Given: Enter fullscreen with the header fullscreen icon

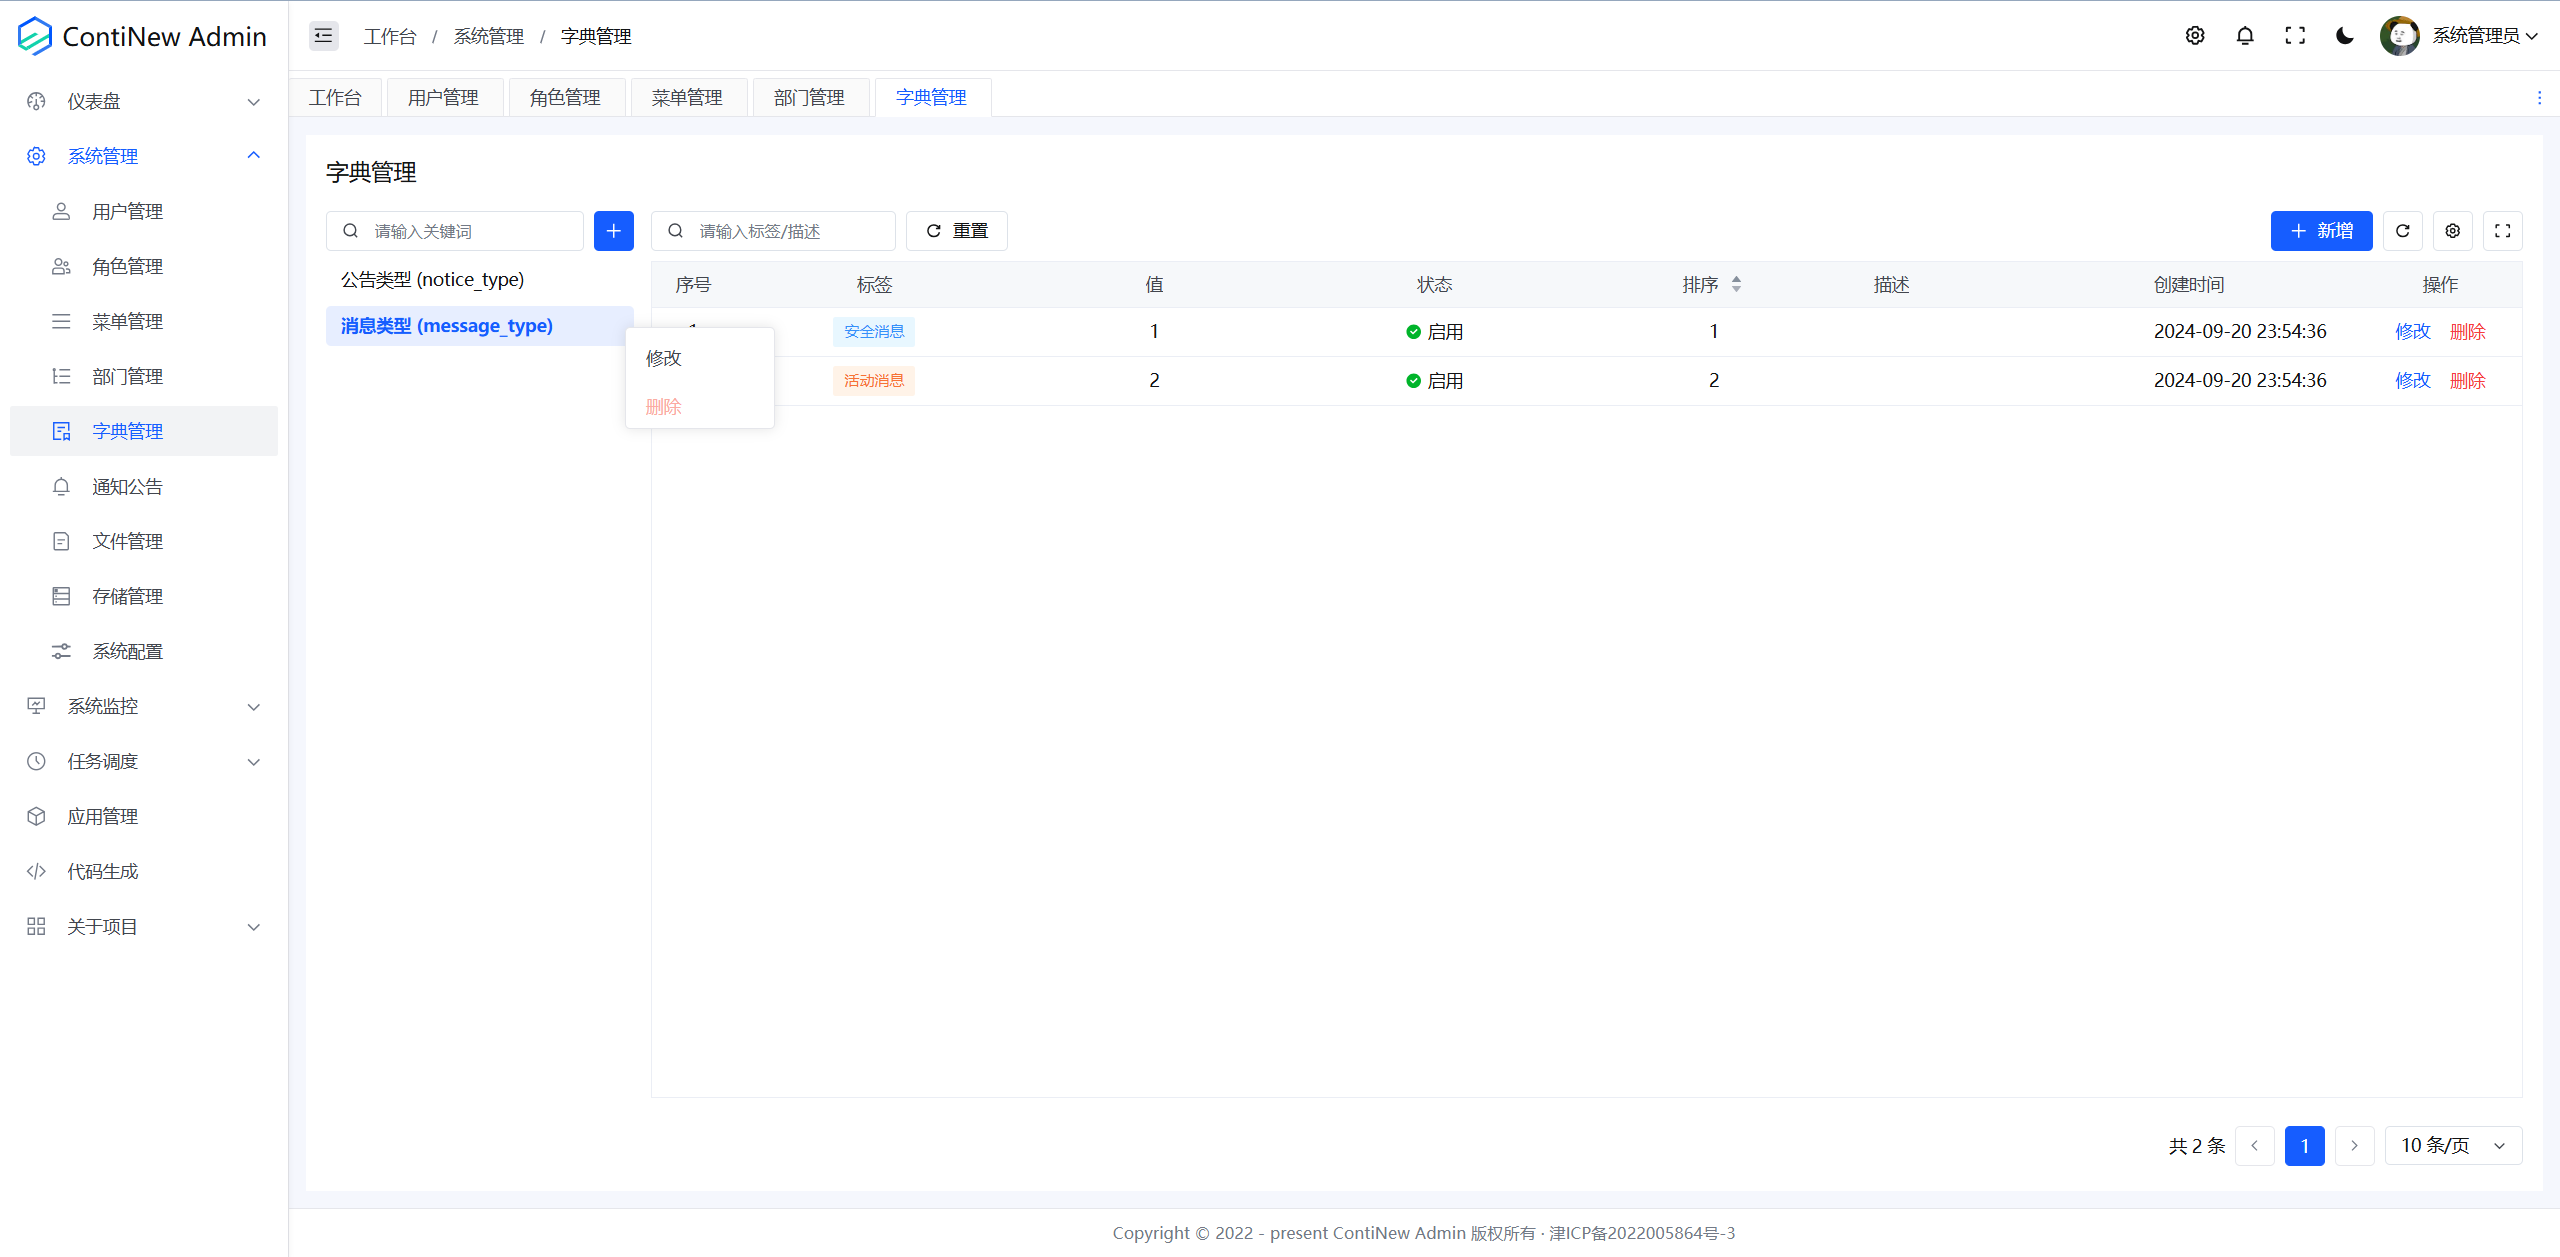Looking at the screenshot, I should click(x=2295, y=36).
